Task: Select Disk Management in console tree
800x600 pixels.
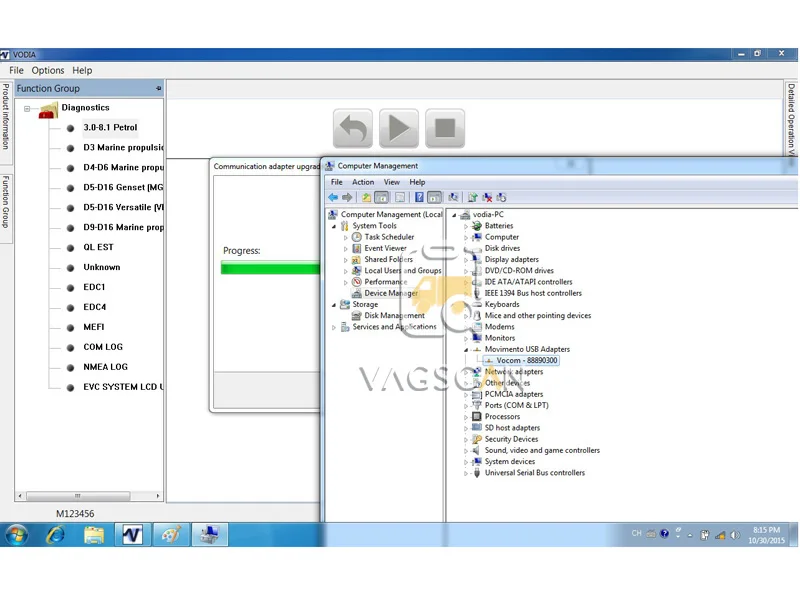Action: pos(394,315)
